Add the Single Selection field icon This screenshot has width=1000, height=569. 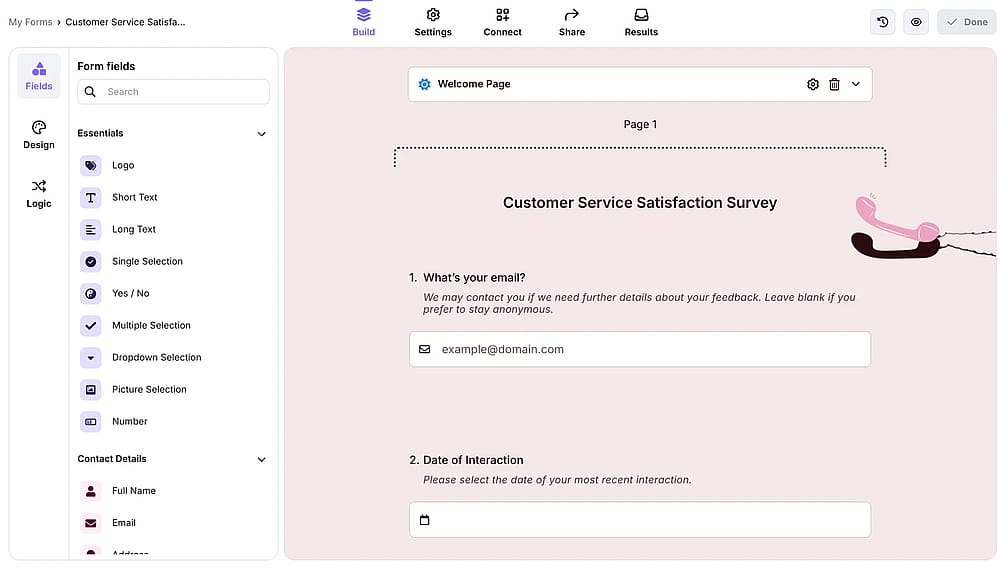[91, 262]
